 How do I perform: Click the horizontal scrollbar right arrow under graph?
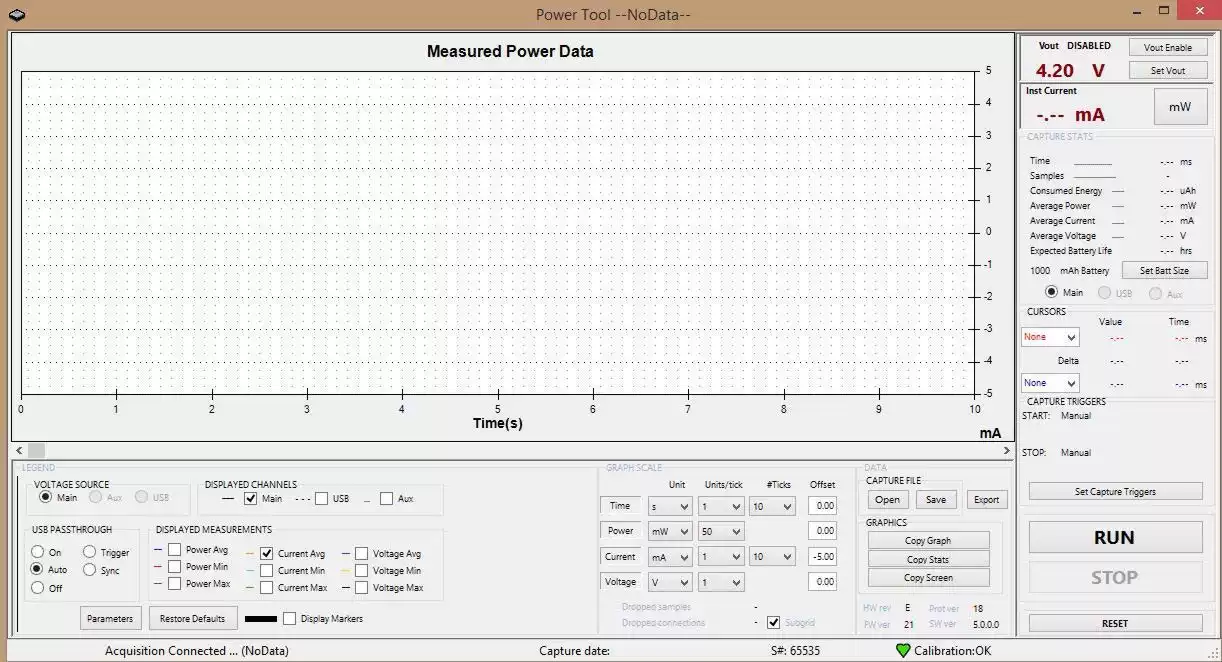(x=1006, y=452)
